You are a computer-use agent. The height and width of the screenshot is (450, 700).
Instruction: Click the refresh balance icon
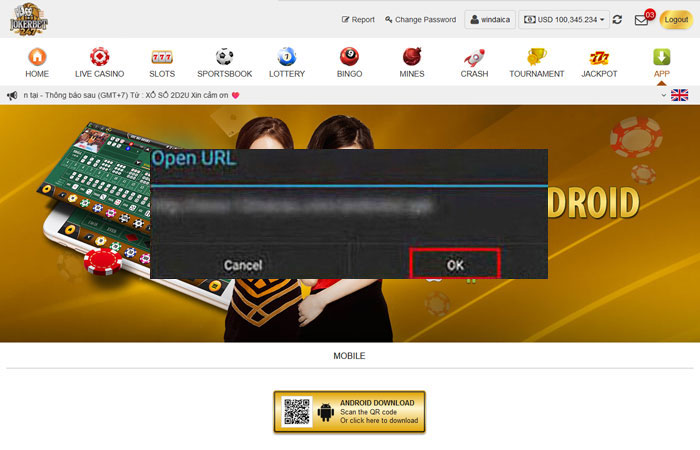[x=617, y=20]
